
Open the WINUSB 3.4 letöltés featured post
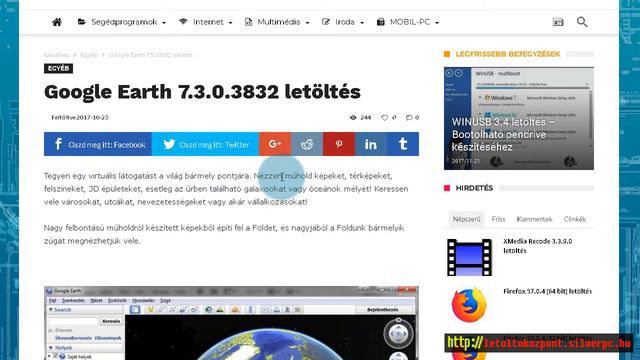(x=519, y=118)
